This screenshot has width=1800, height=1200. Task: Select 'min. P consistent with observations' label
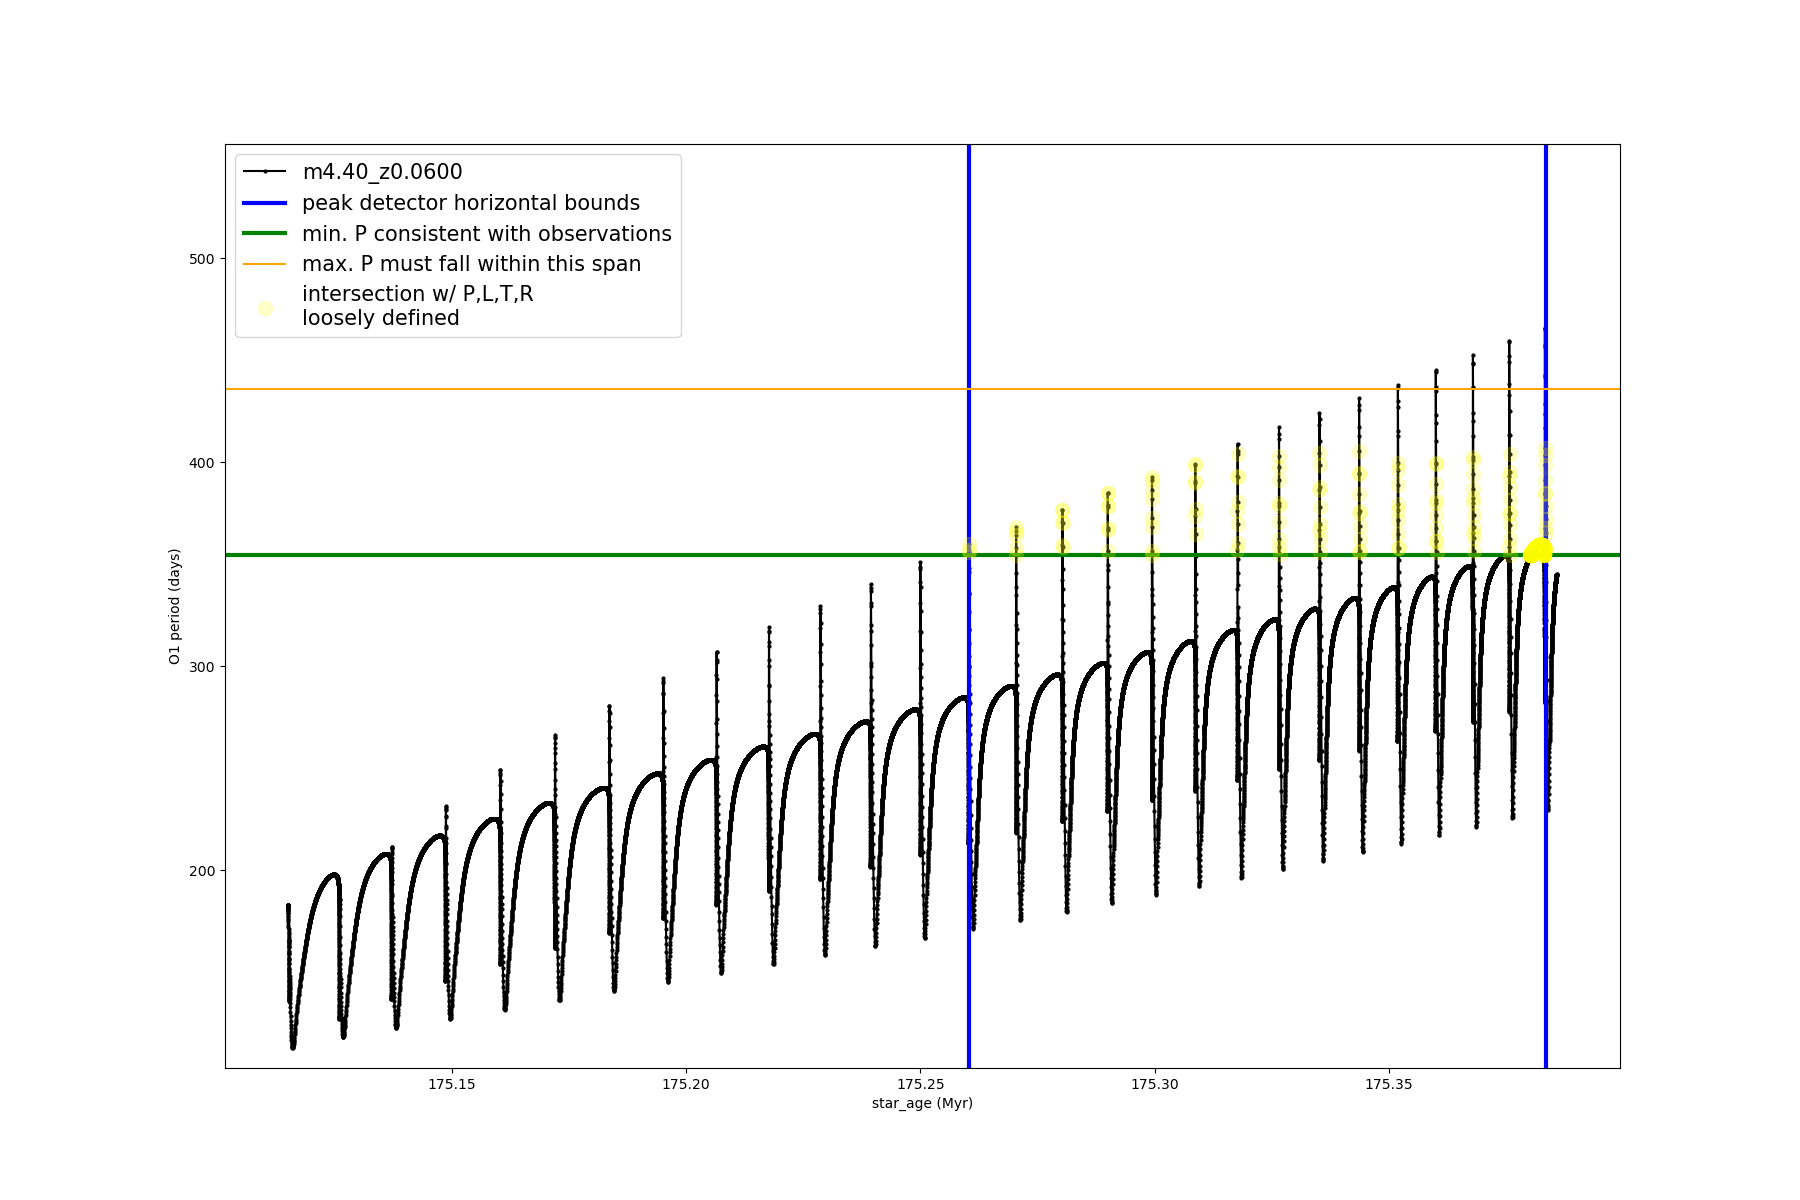[x=486, y=234]
